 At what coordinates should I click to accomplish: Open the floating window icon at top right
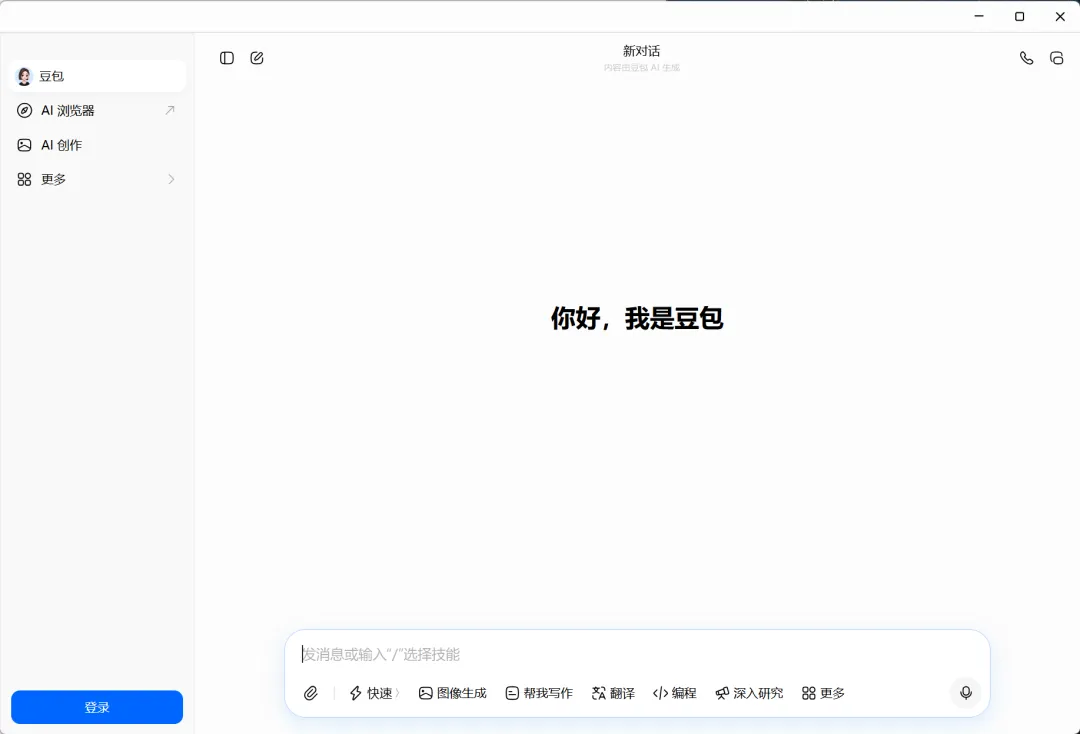1057,58
